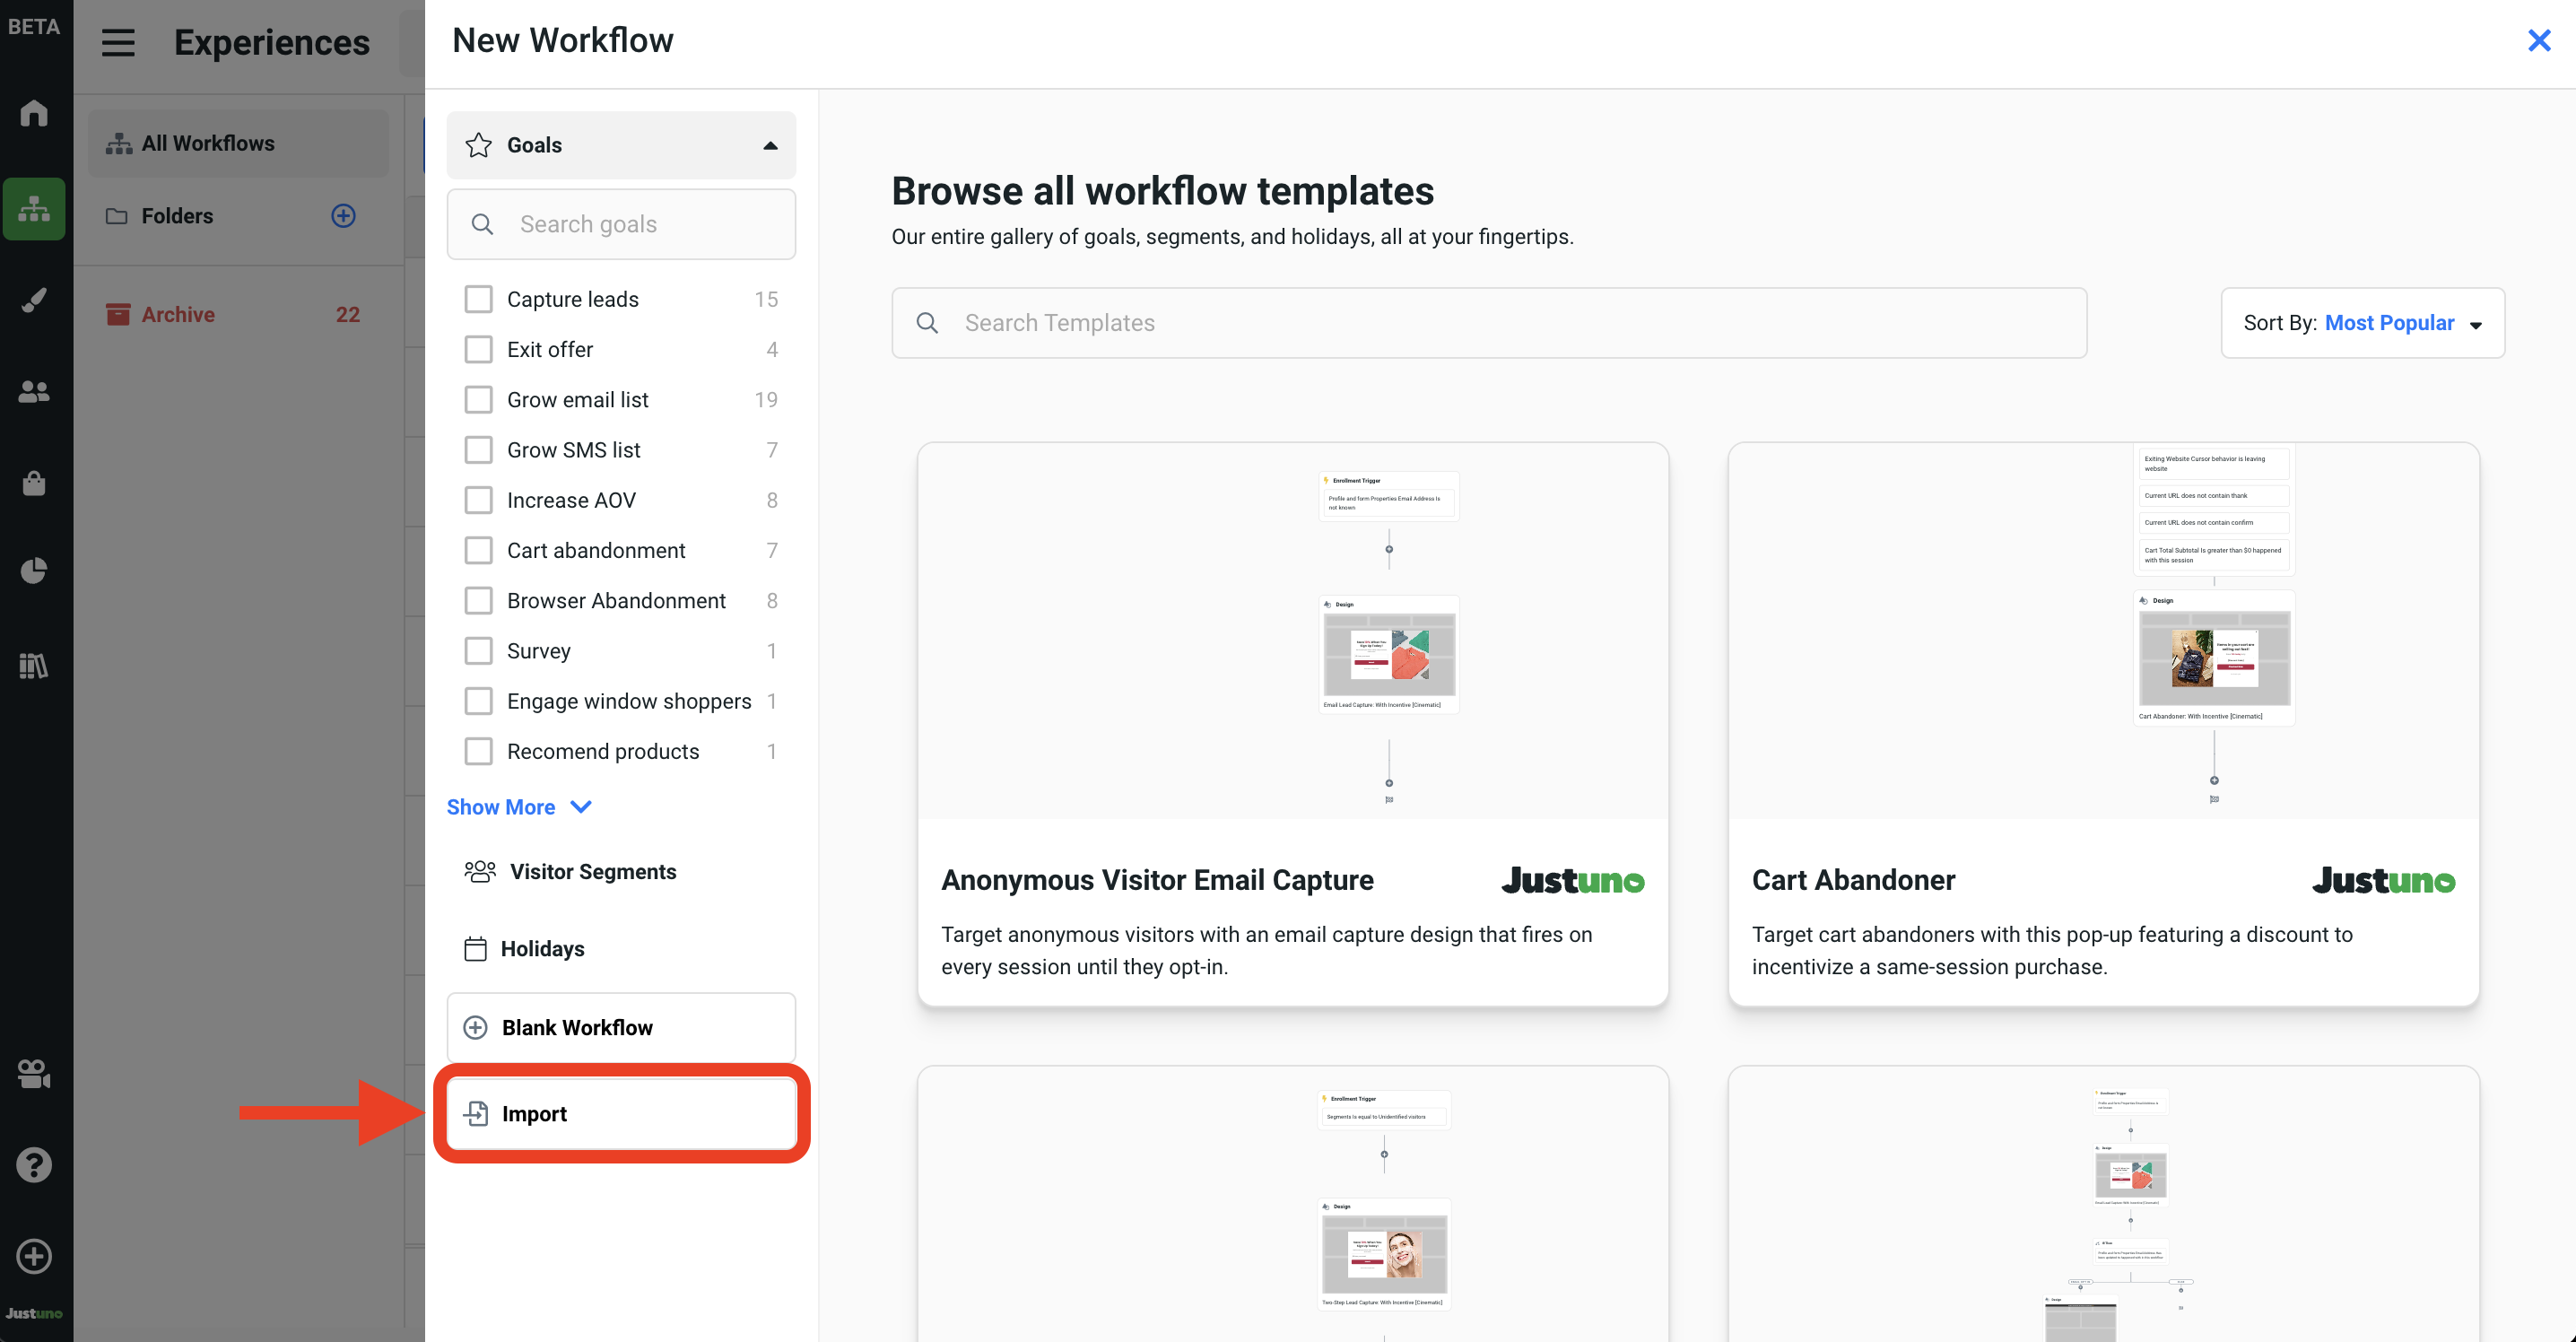Open the pie chart analytics icon
The width and height of the screenshot is (2576, 1342).
click(x=34, y=571)
